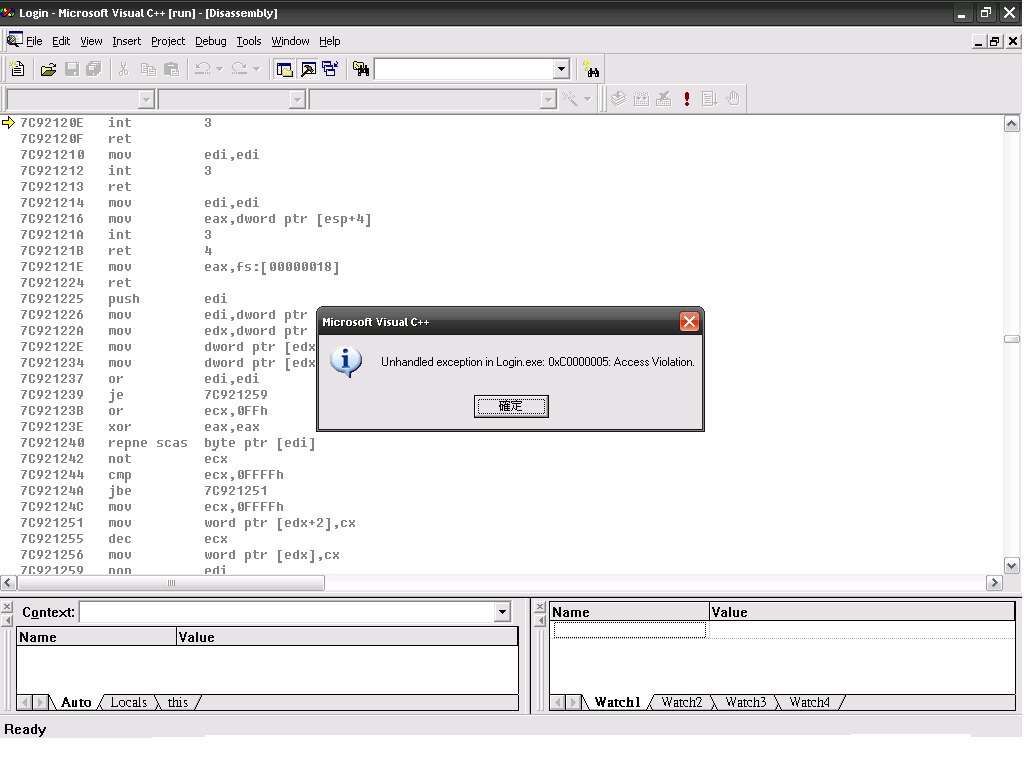Click the disassembly horizontal scrollbar thumb
The width and height of the screenshot is (1024, 768).
click(x=171, y=583)
